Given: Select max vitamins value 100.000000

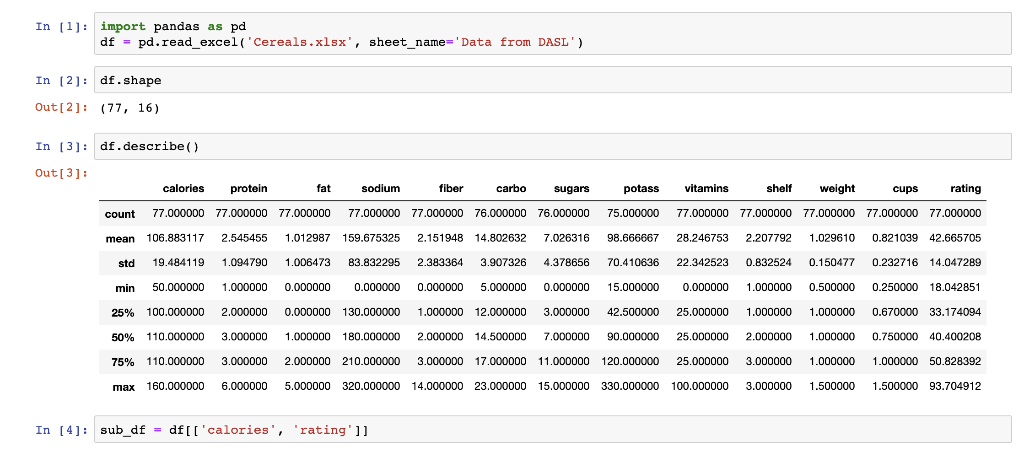Looking at the screenshot, I should point(699,386).
